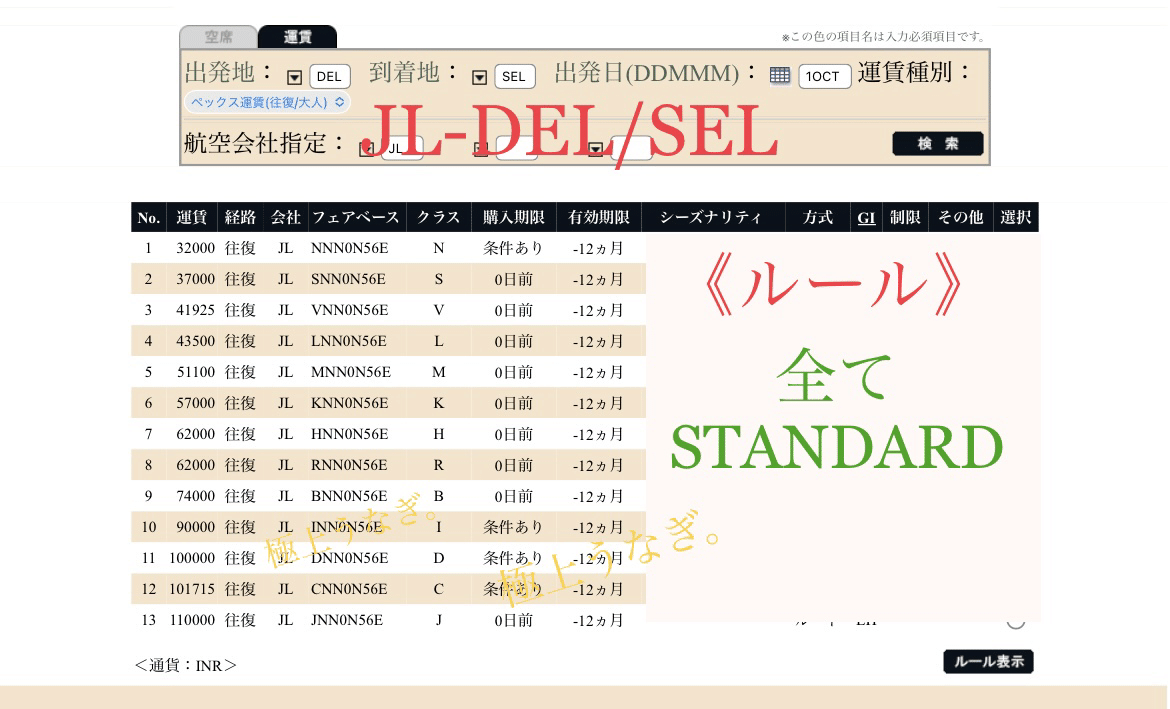Open the third airline selection dropdown arrow

(595, 149)
